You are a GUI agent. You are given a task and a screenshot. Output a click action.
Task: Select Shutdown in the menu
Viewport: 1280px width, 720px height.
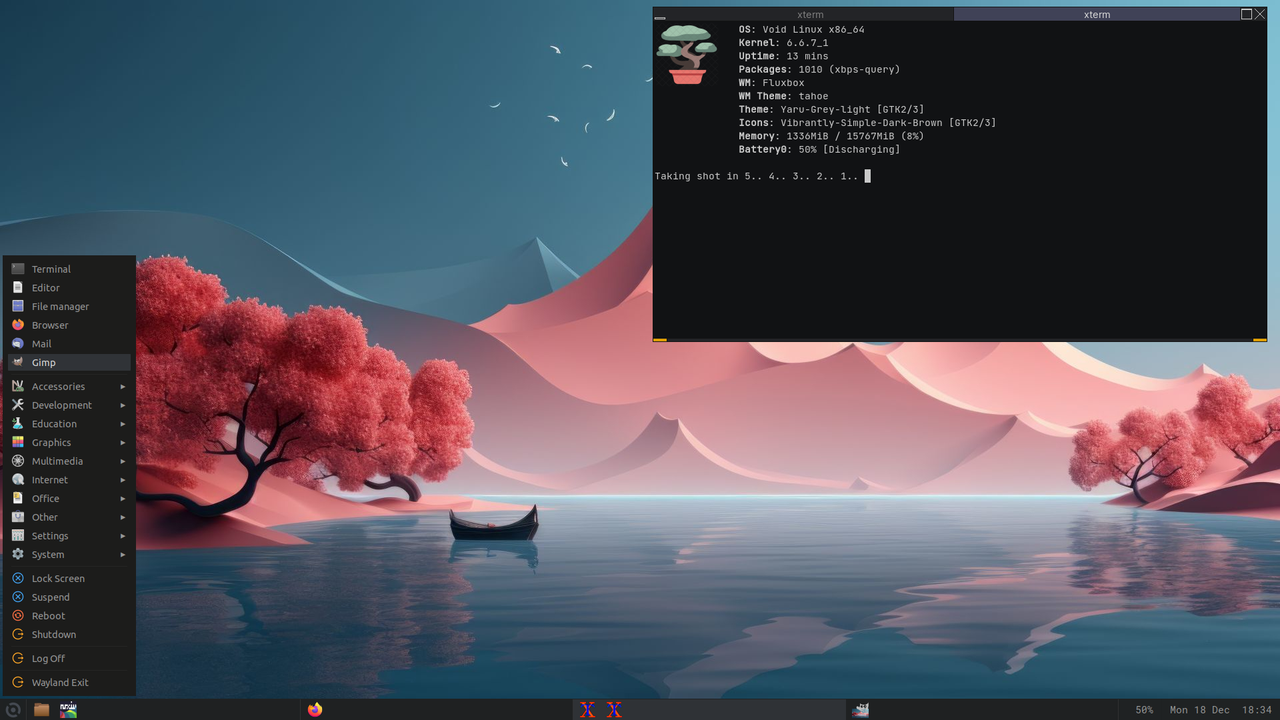(69, 634)
